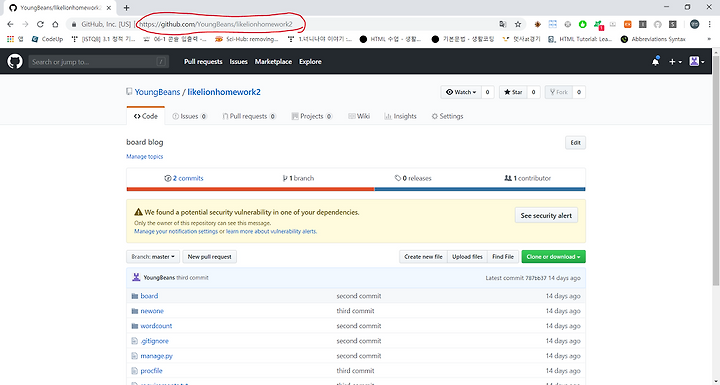Open the notifications bell icon
720x385 pixels.
pyautogui.click(x=655, y=62)
